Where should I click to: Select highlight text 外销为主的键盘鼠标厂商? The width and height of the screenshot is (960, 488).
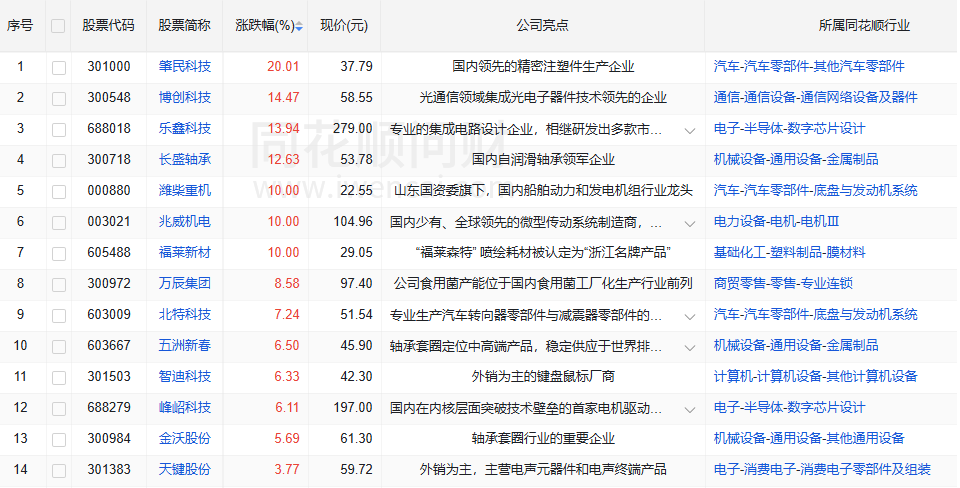[x=543, y=377]
